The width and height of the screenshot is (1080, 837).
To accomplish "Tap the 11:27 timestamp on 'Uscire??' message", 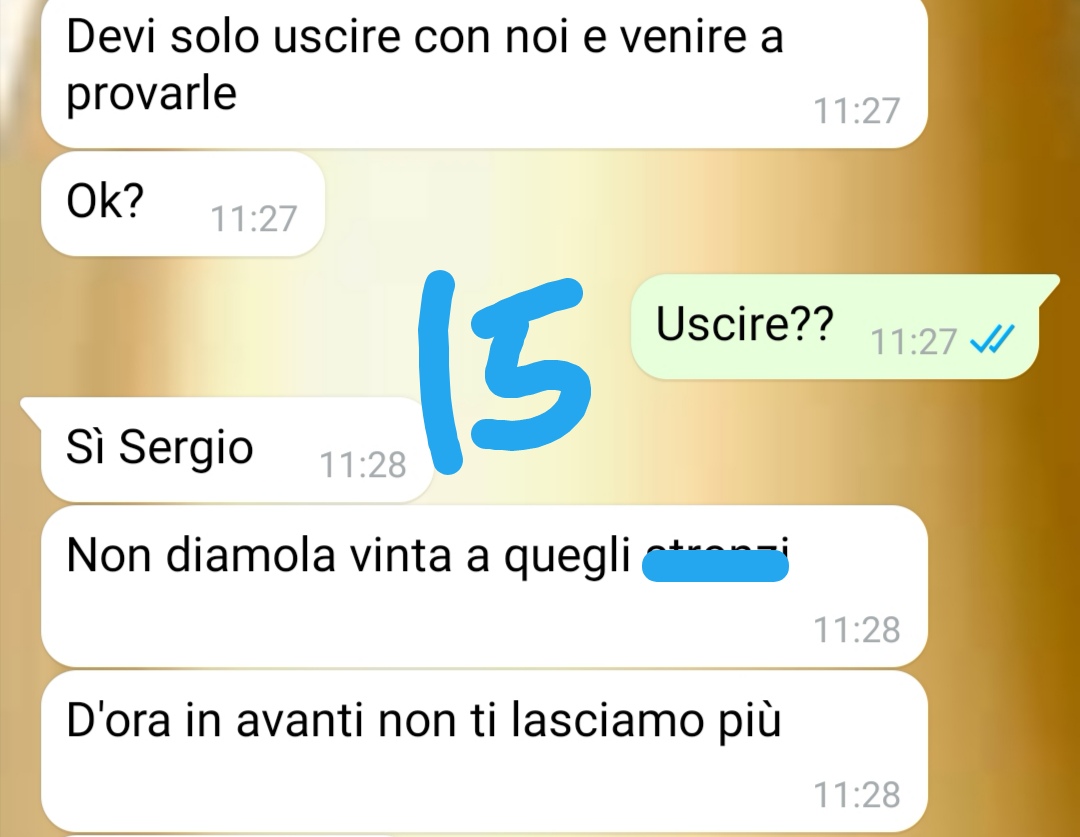I will (913, 341).
